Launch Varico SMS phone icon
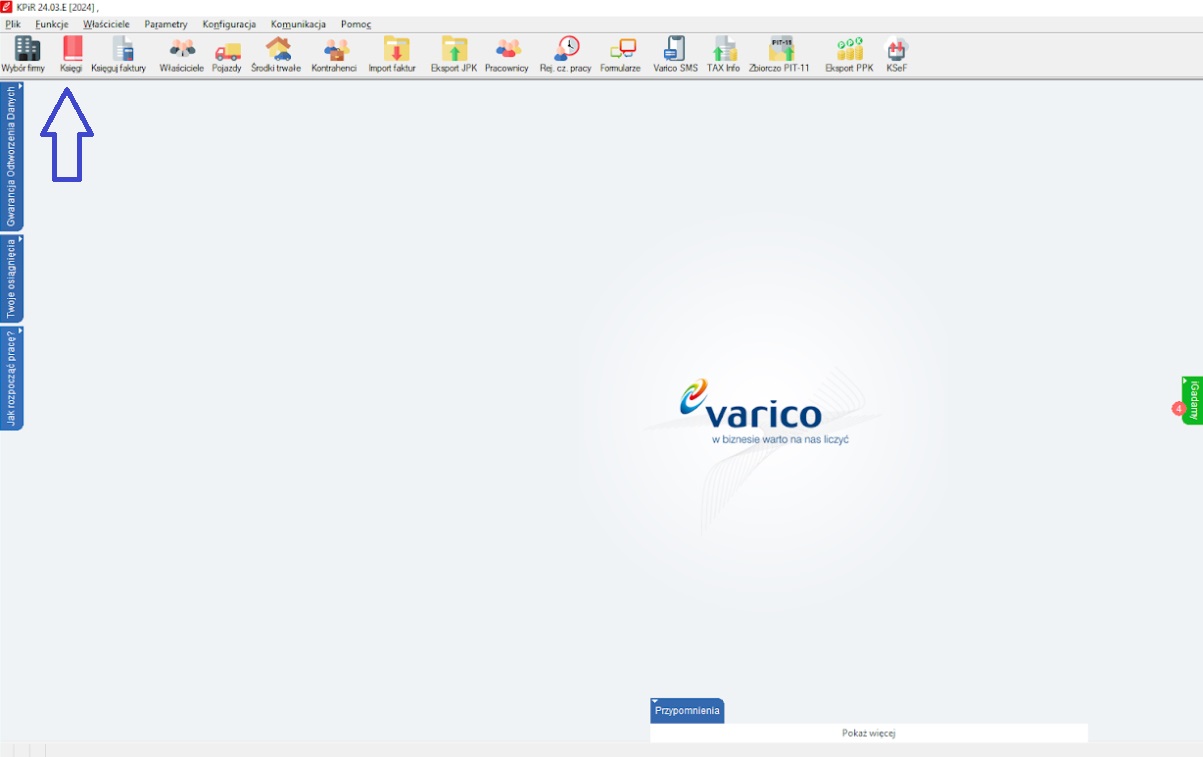The width and height of the screenshot is (1203, 757). pyautogui.click(x=676, y=55)
